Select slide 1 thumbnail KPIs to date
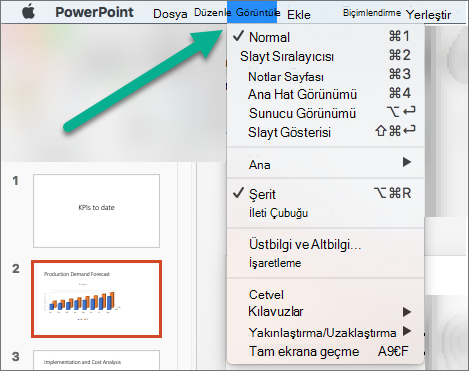Image resolution: width=469 pixels, height=371 pixels. tap(96, 211)
